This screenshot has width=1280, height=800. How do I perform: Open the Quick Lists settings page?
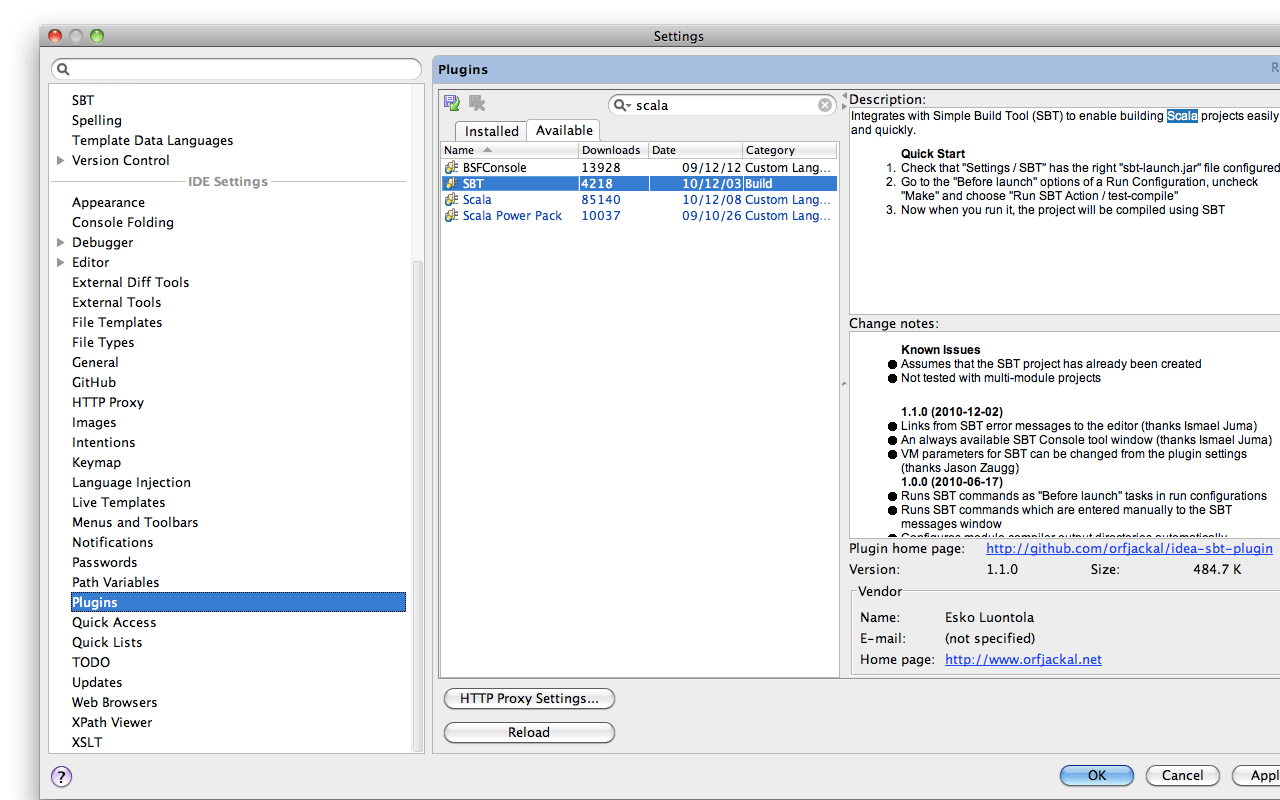[x=107, y=642]
